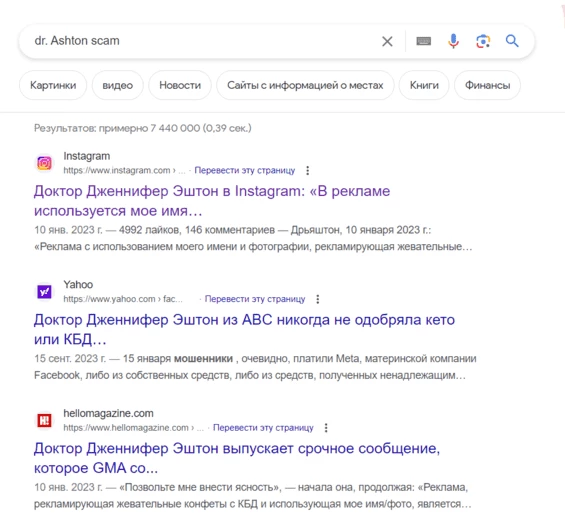Select the Финансы filter chip
565x520 pixels.
[x=487, y=85]
